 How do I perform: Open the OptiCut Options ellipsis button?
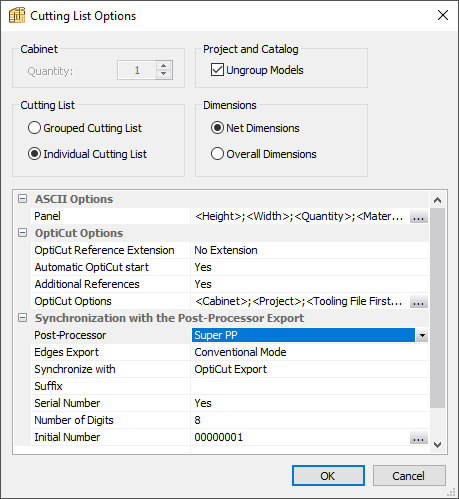[419, 302]
